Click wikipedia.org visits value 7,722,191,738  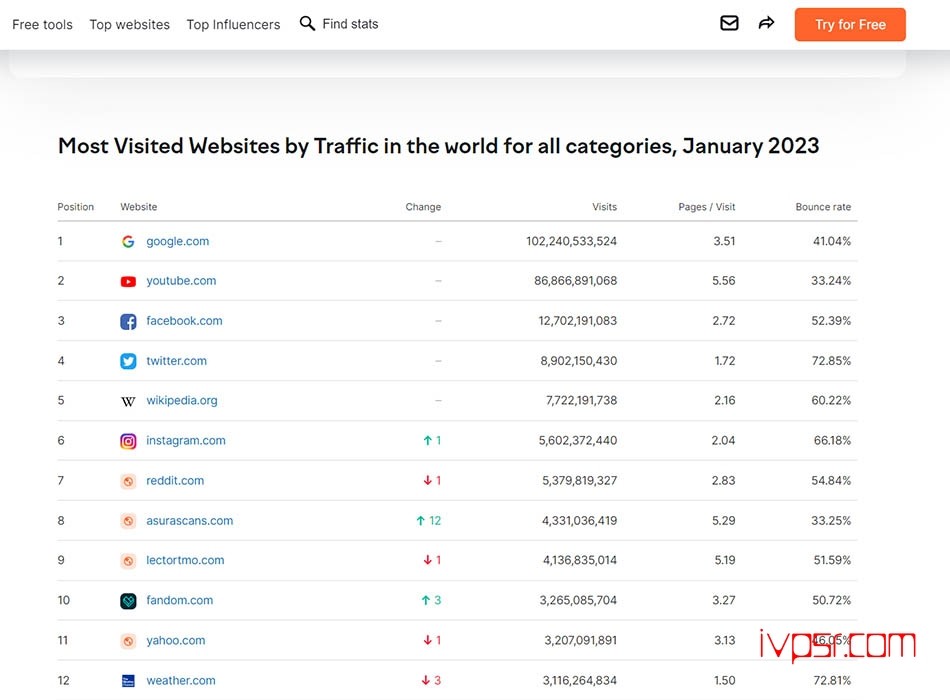tap(581, 401)
